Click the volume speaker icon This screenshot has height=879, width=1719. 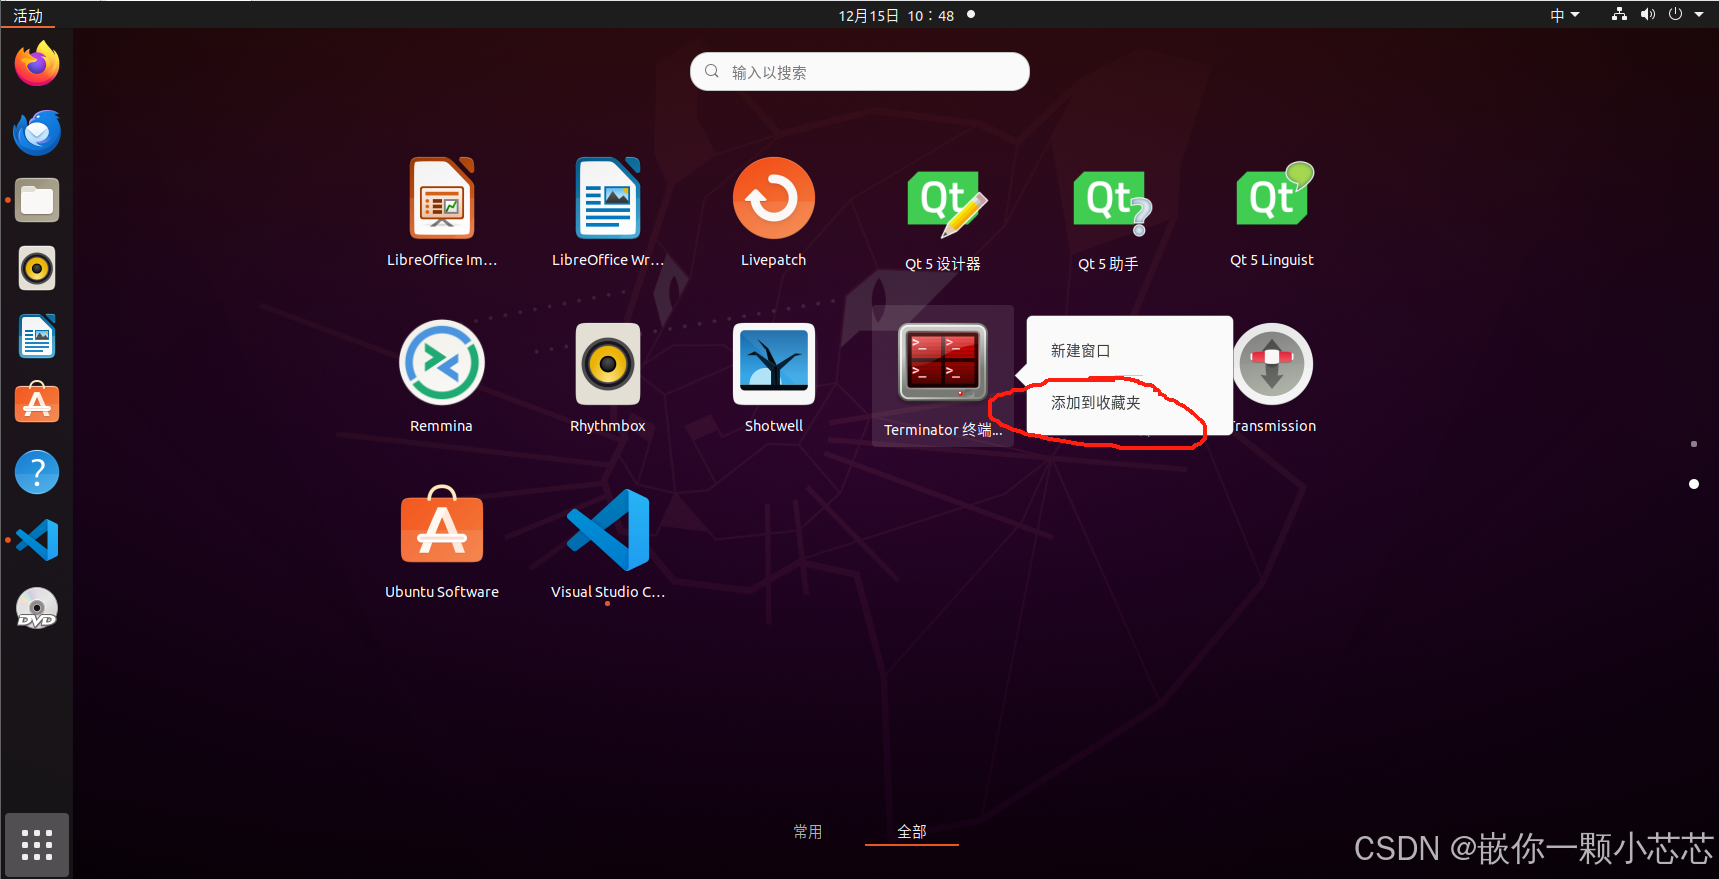1648,15
